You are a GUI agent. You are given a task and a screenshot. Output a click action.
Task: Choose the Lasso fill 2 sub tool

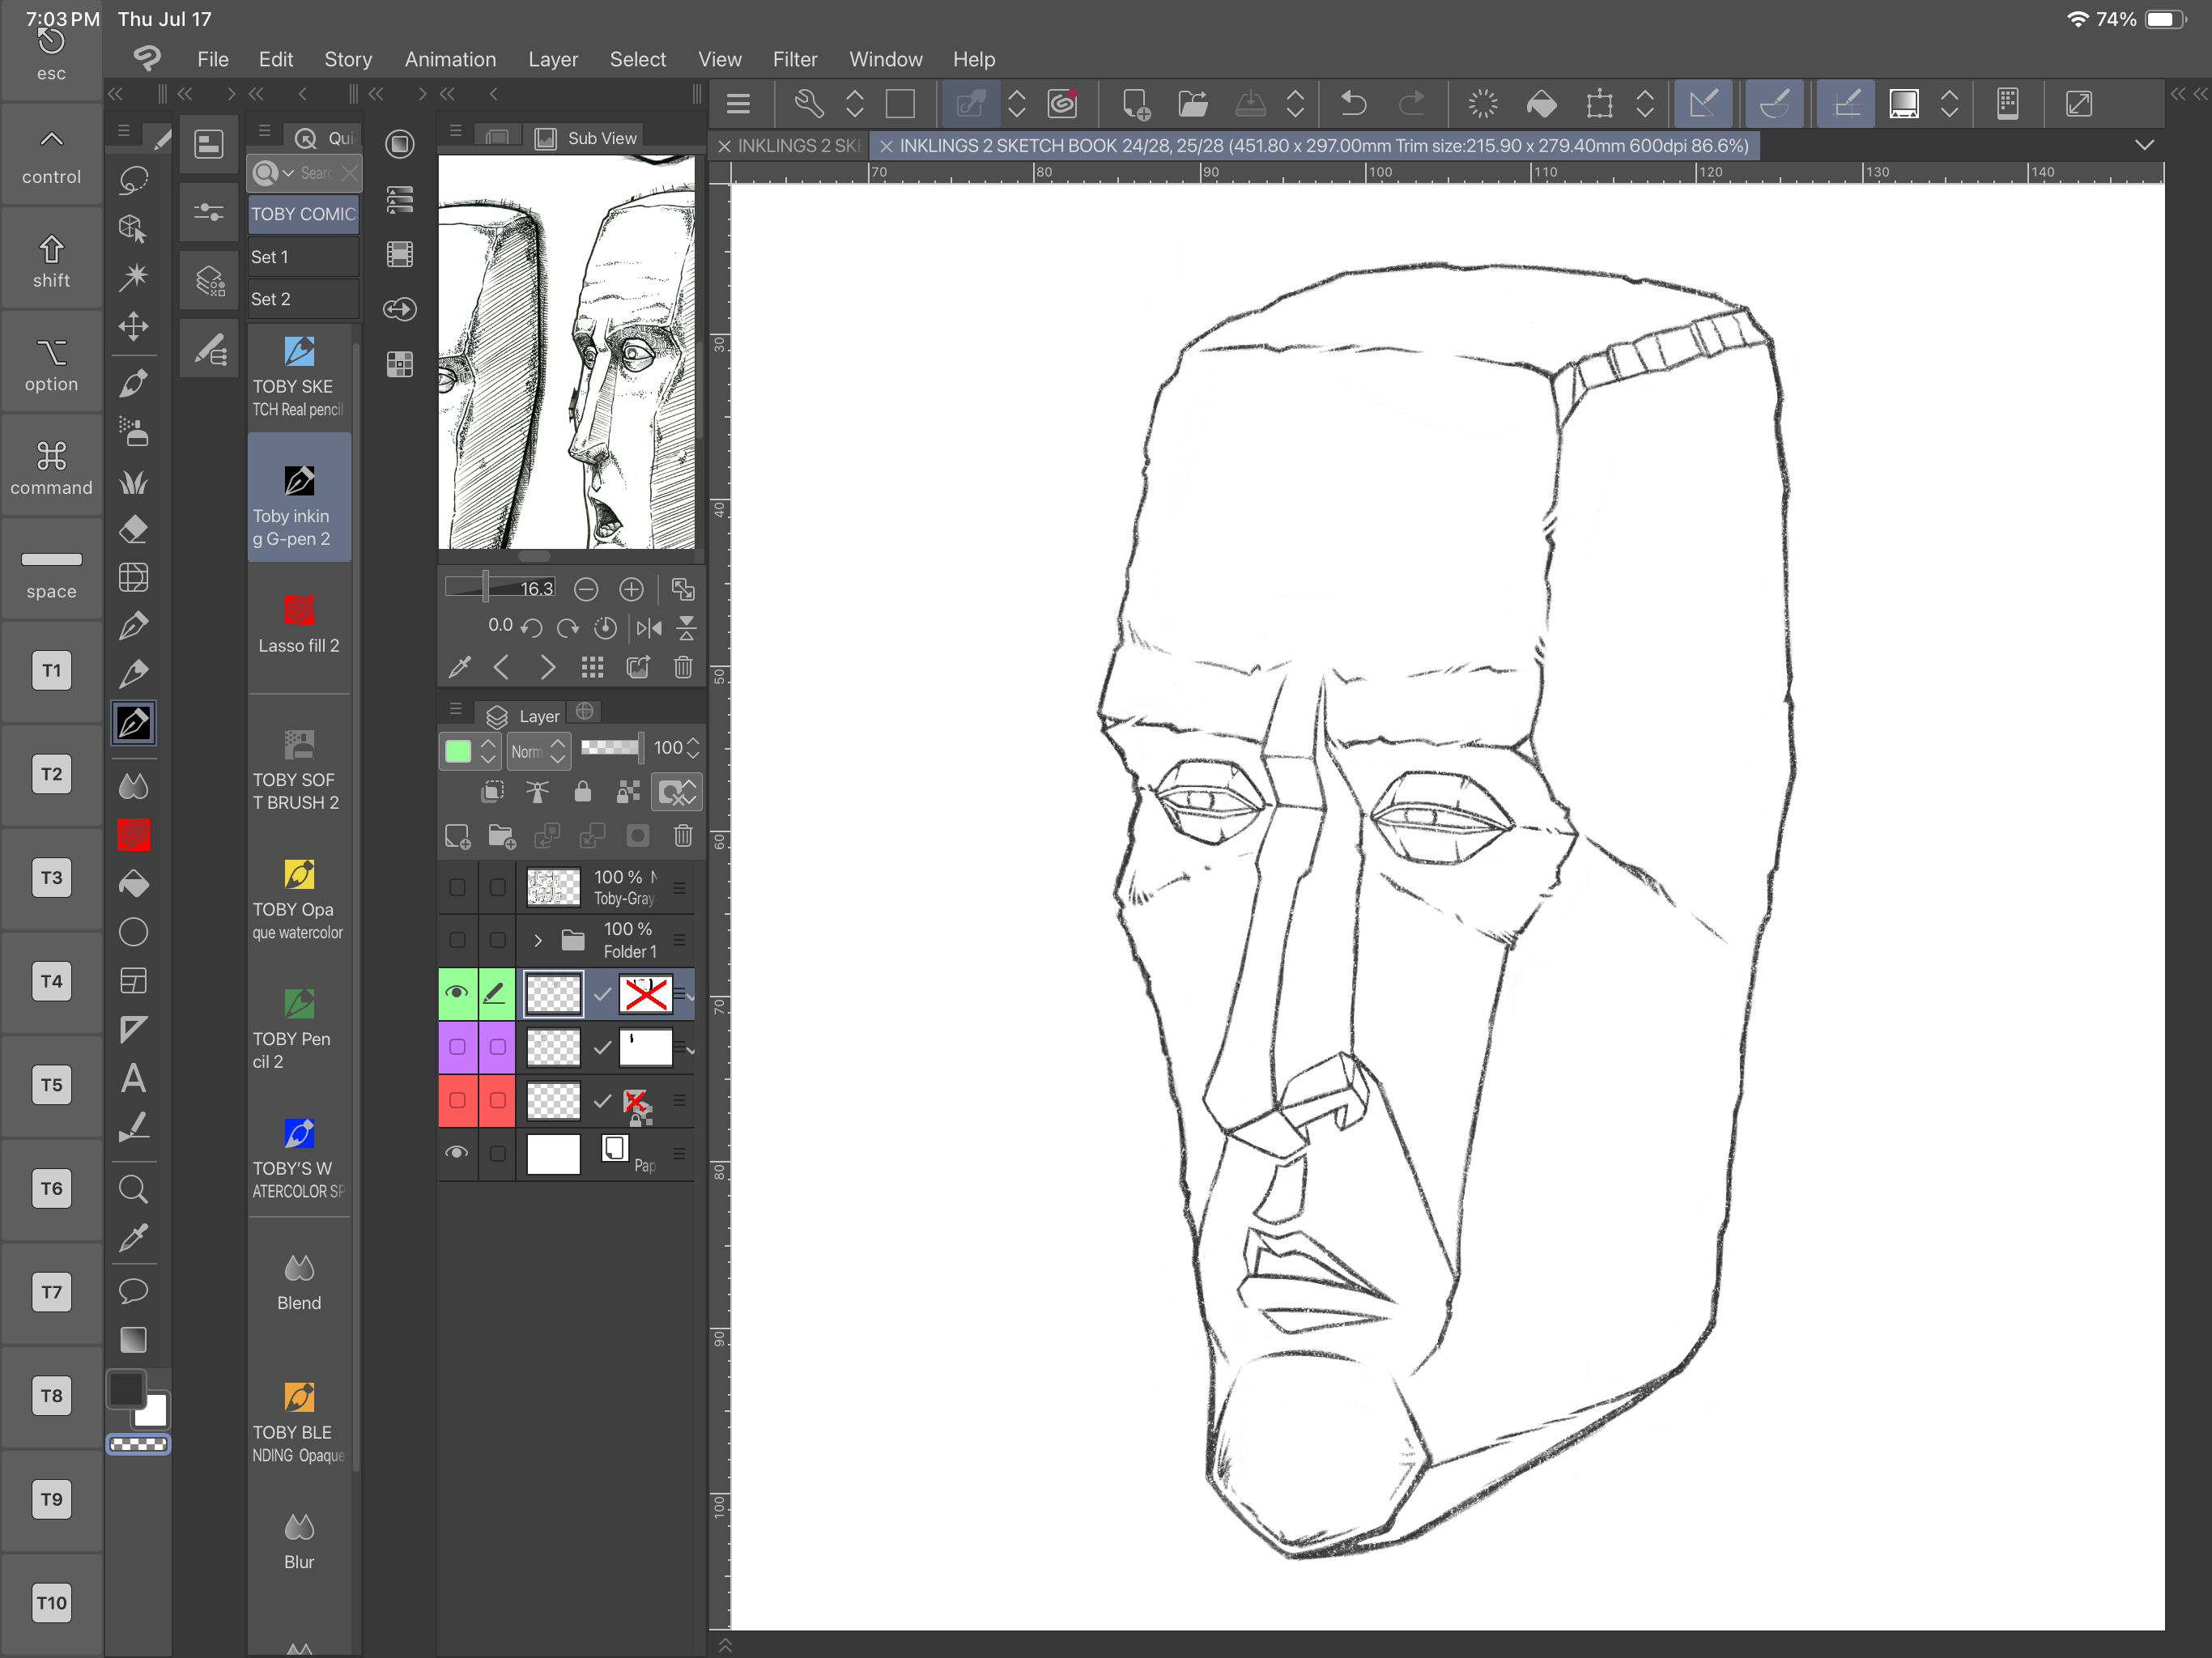[x=299, y=625]
